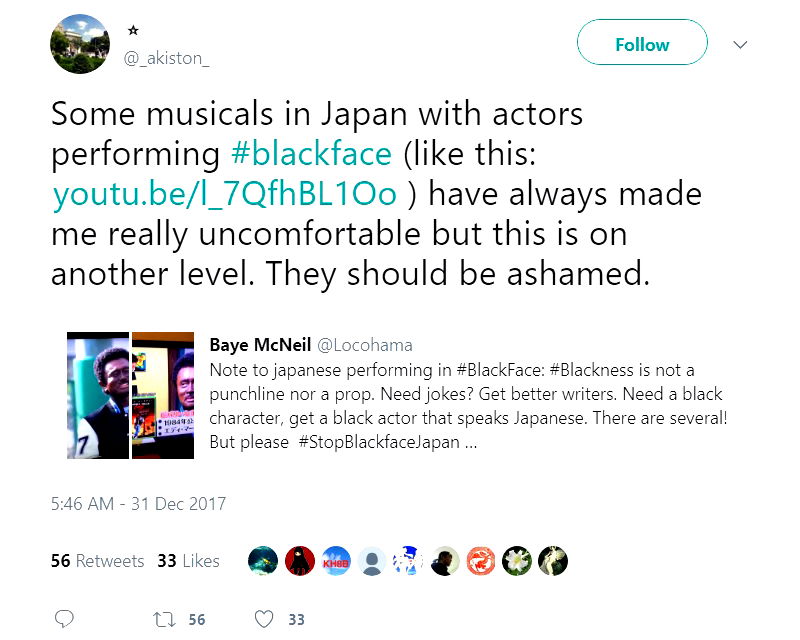Open the tweet options chevron menu
The image size is (800, 640).
point(741,45)
